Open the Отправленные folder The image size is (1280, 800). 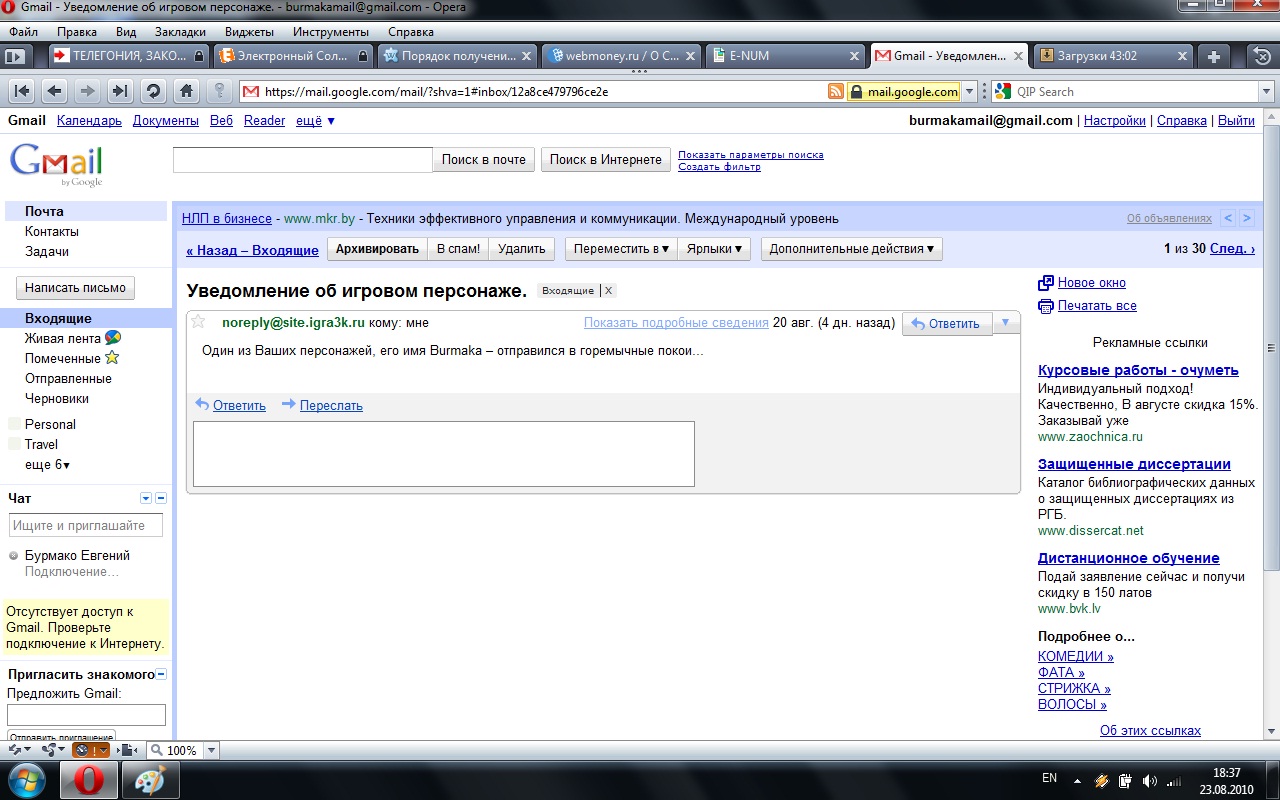click(68, 379)
